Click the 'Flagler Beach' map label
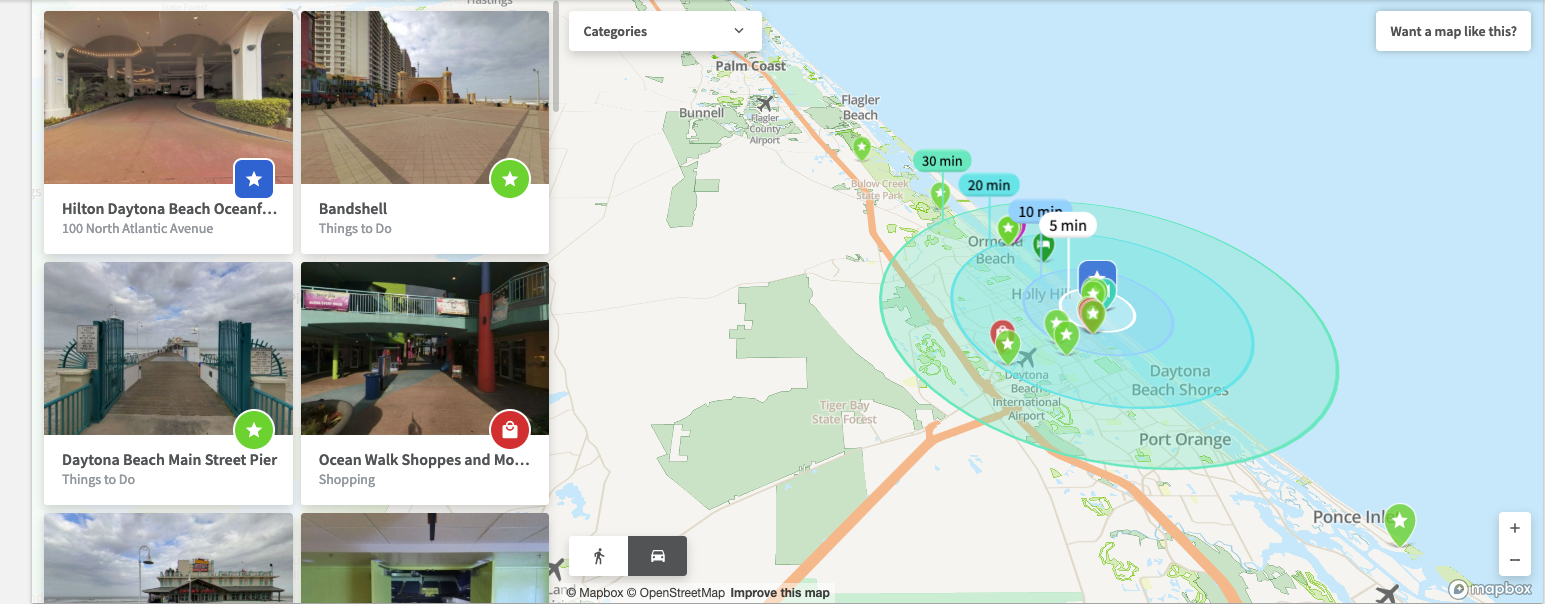 [860, 108]
